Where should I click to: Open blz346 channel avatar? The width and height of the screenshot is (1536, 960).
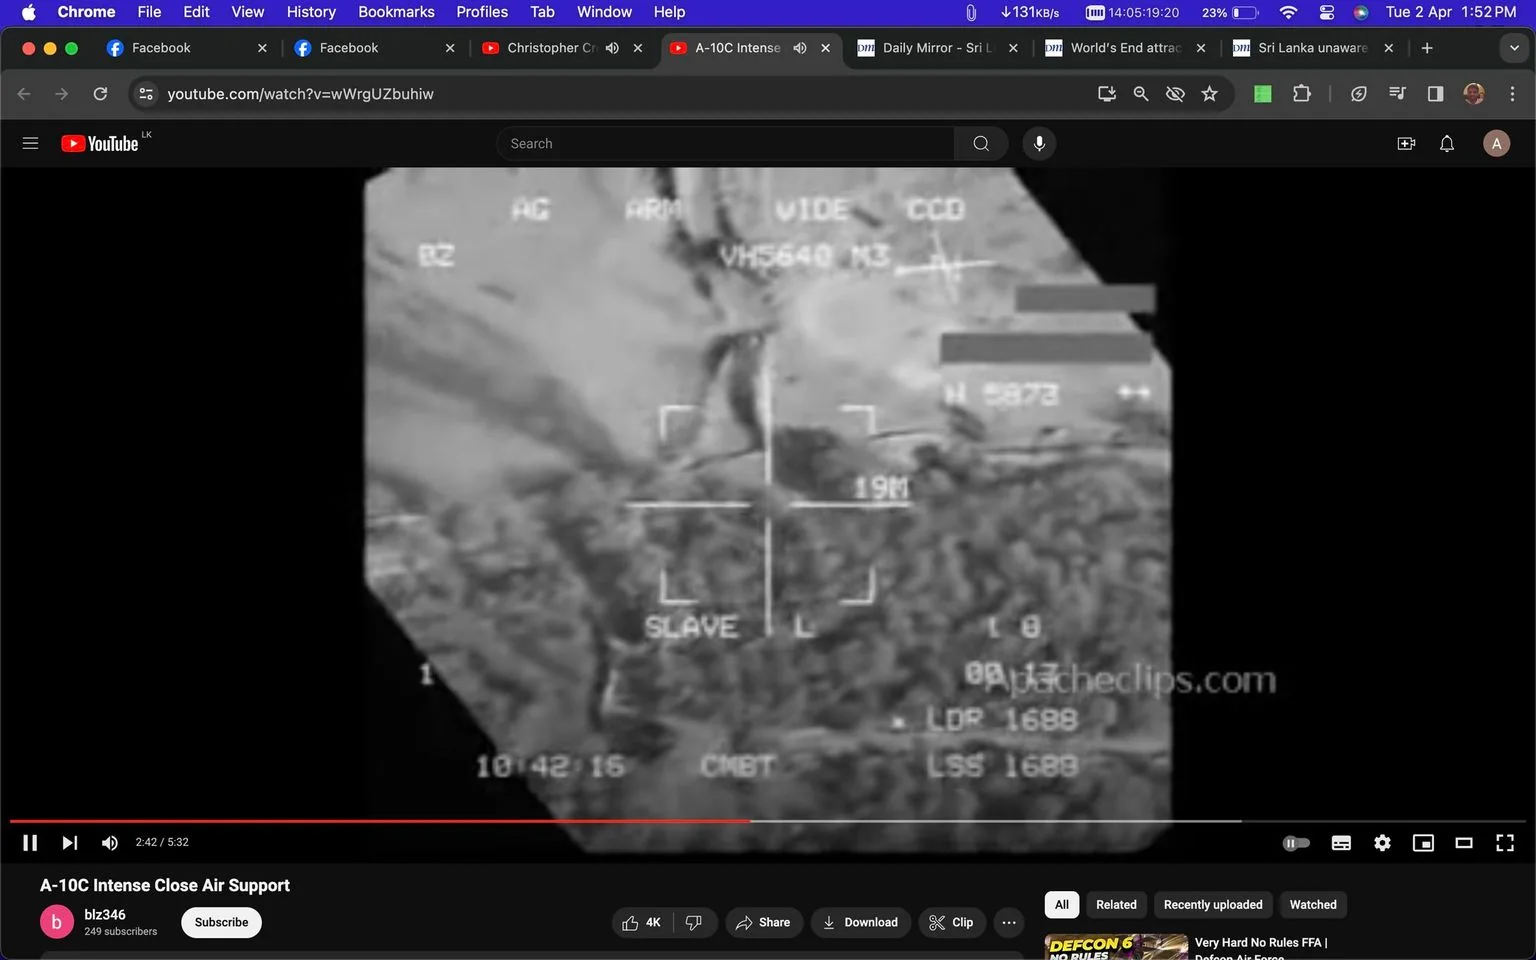pos(56,922)
